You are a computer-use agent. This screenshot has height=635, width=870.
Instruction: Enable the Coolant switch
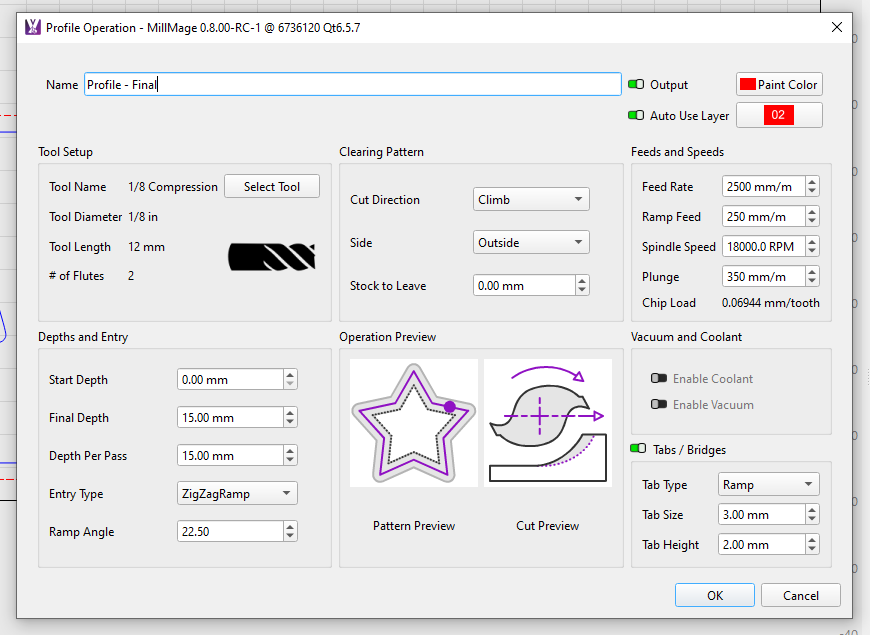click(x=659, y=379)
